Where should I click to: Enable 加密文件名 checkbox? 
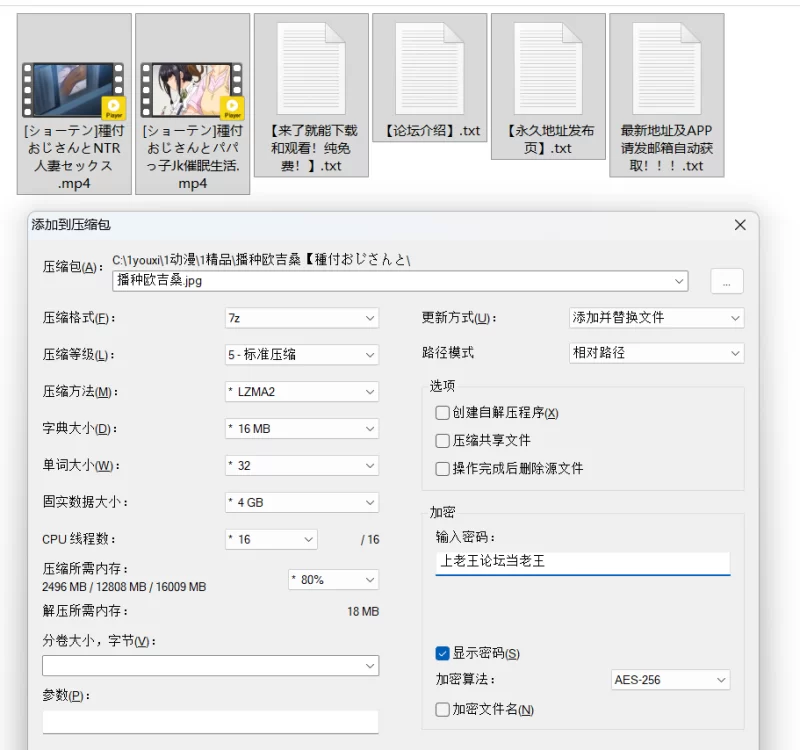442,709
